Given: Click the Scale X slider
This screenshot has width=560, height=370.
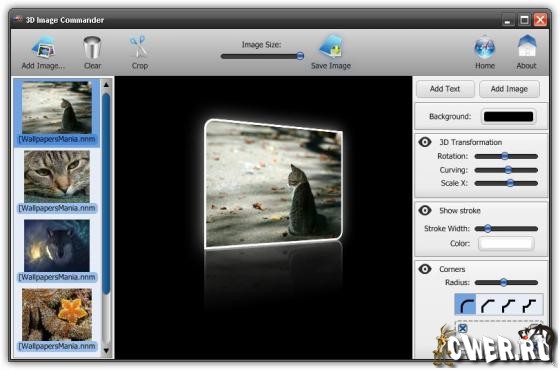Looking at the screenshot, I should point(506,183).
